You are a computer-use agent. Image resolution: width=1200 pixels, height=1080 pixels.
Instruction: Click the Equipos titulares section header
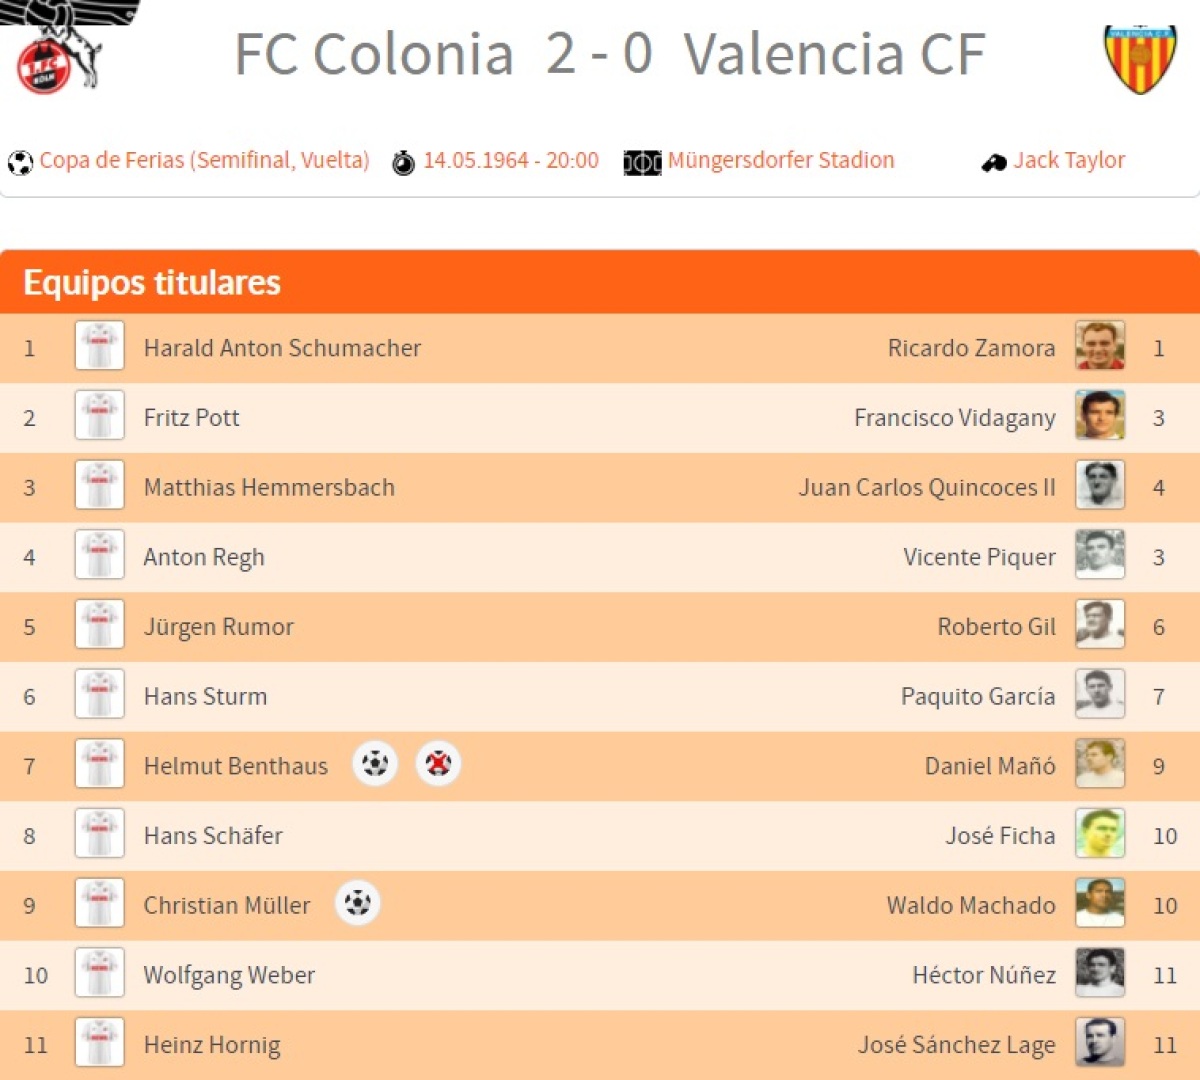coord(152,283)
